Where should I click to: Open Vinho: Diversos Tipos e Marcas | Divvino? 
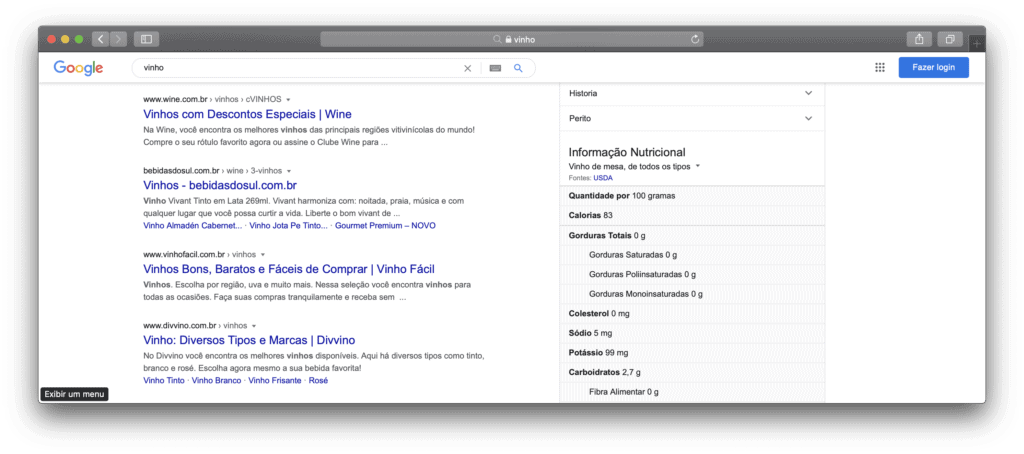(x=249, y=340)
